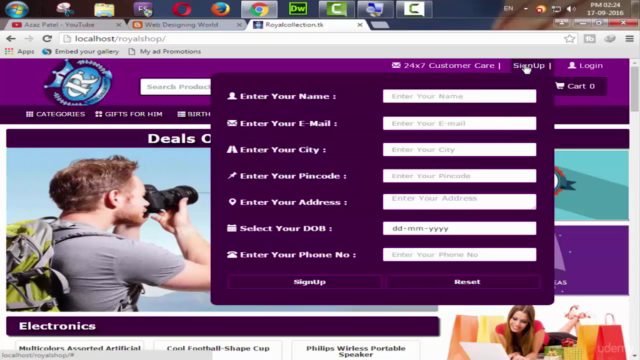Open a new browser tab
This screenshot has height=360, width=640.
[380, 25]
